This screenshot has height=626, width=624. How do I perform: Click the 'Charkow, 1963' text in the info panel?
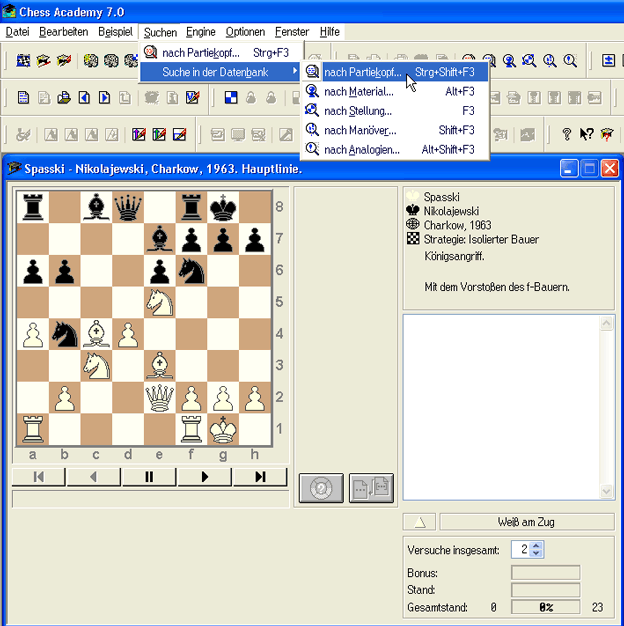click(458, 225)
